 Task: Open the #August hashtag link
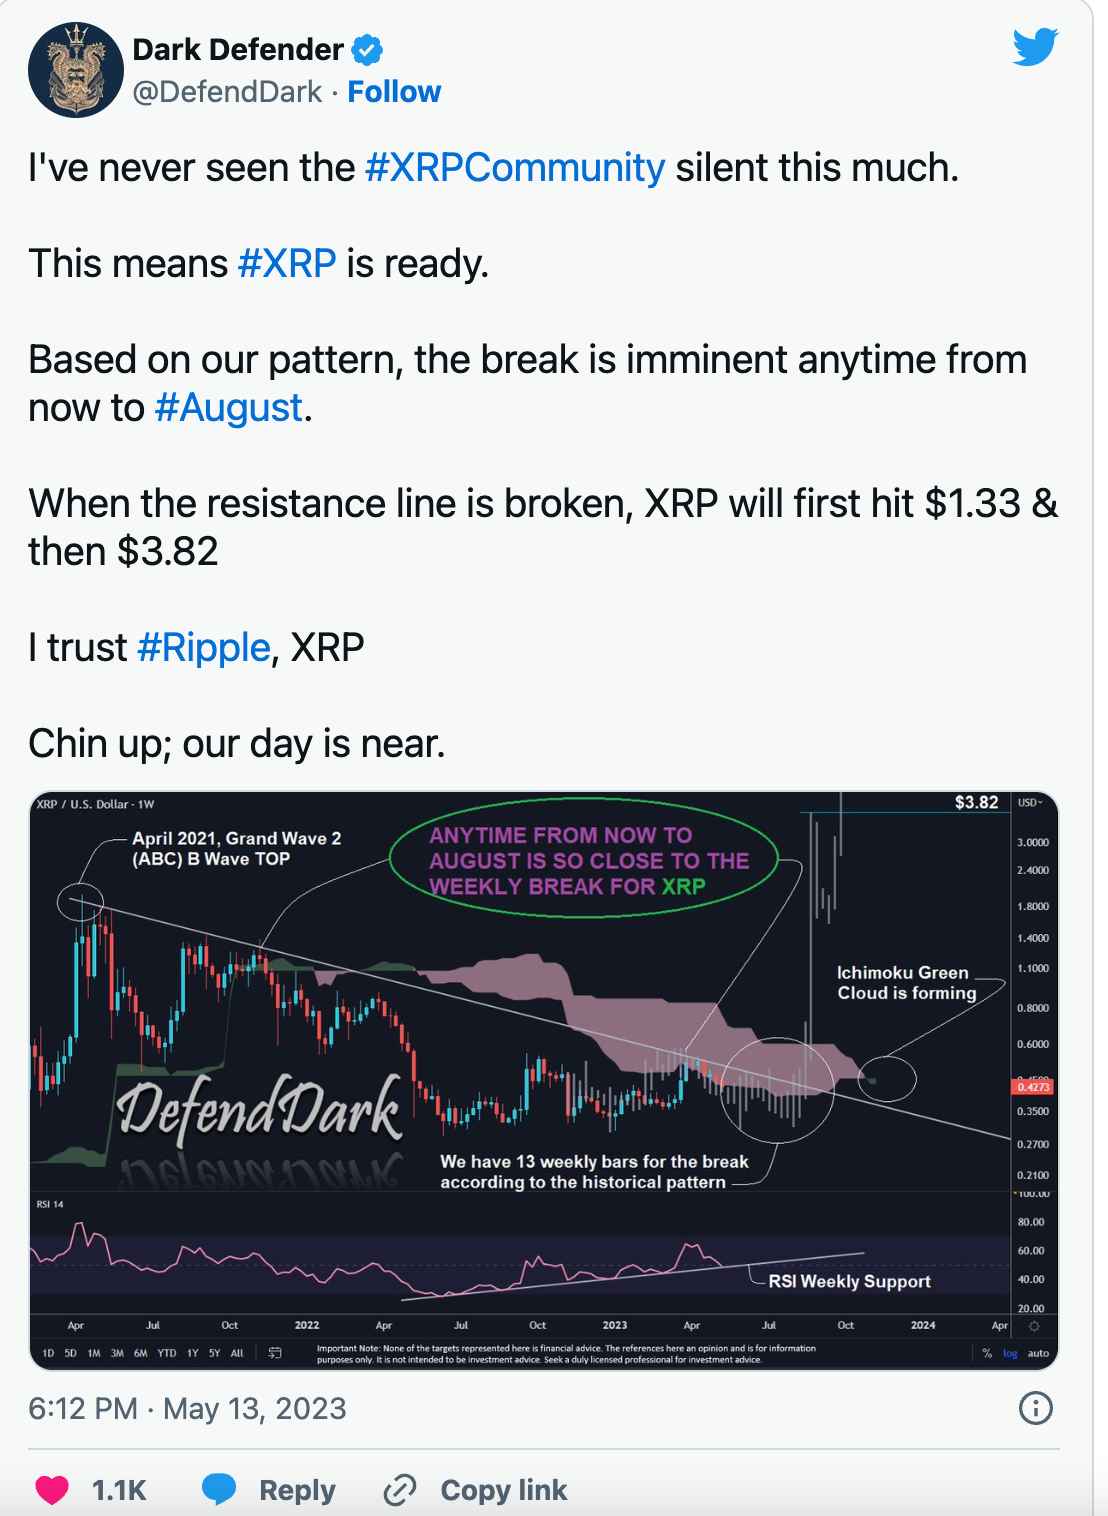[229, 408]
